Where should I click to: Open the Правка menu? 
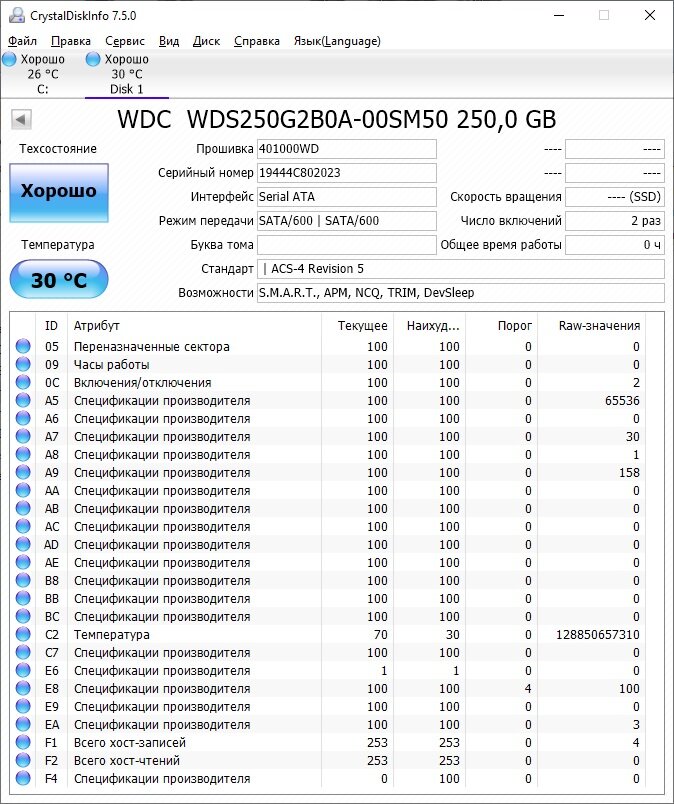click(71, 41)
